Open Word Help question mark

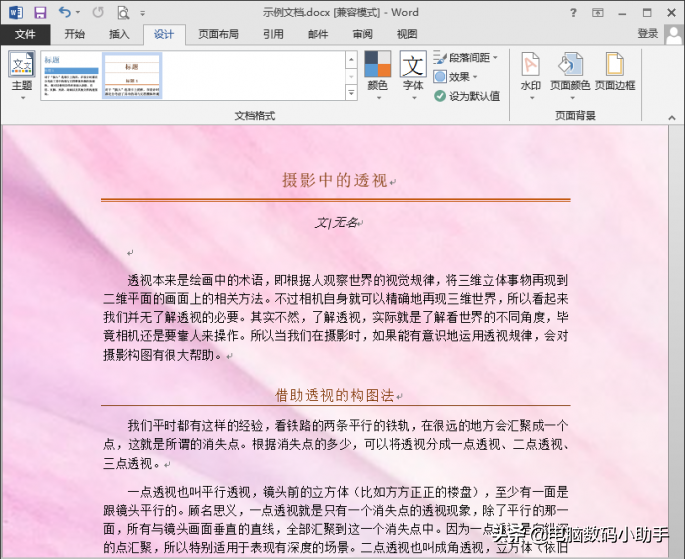pos(573,13)
